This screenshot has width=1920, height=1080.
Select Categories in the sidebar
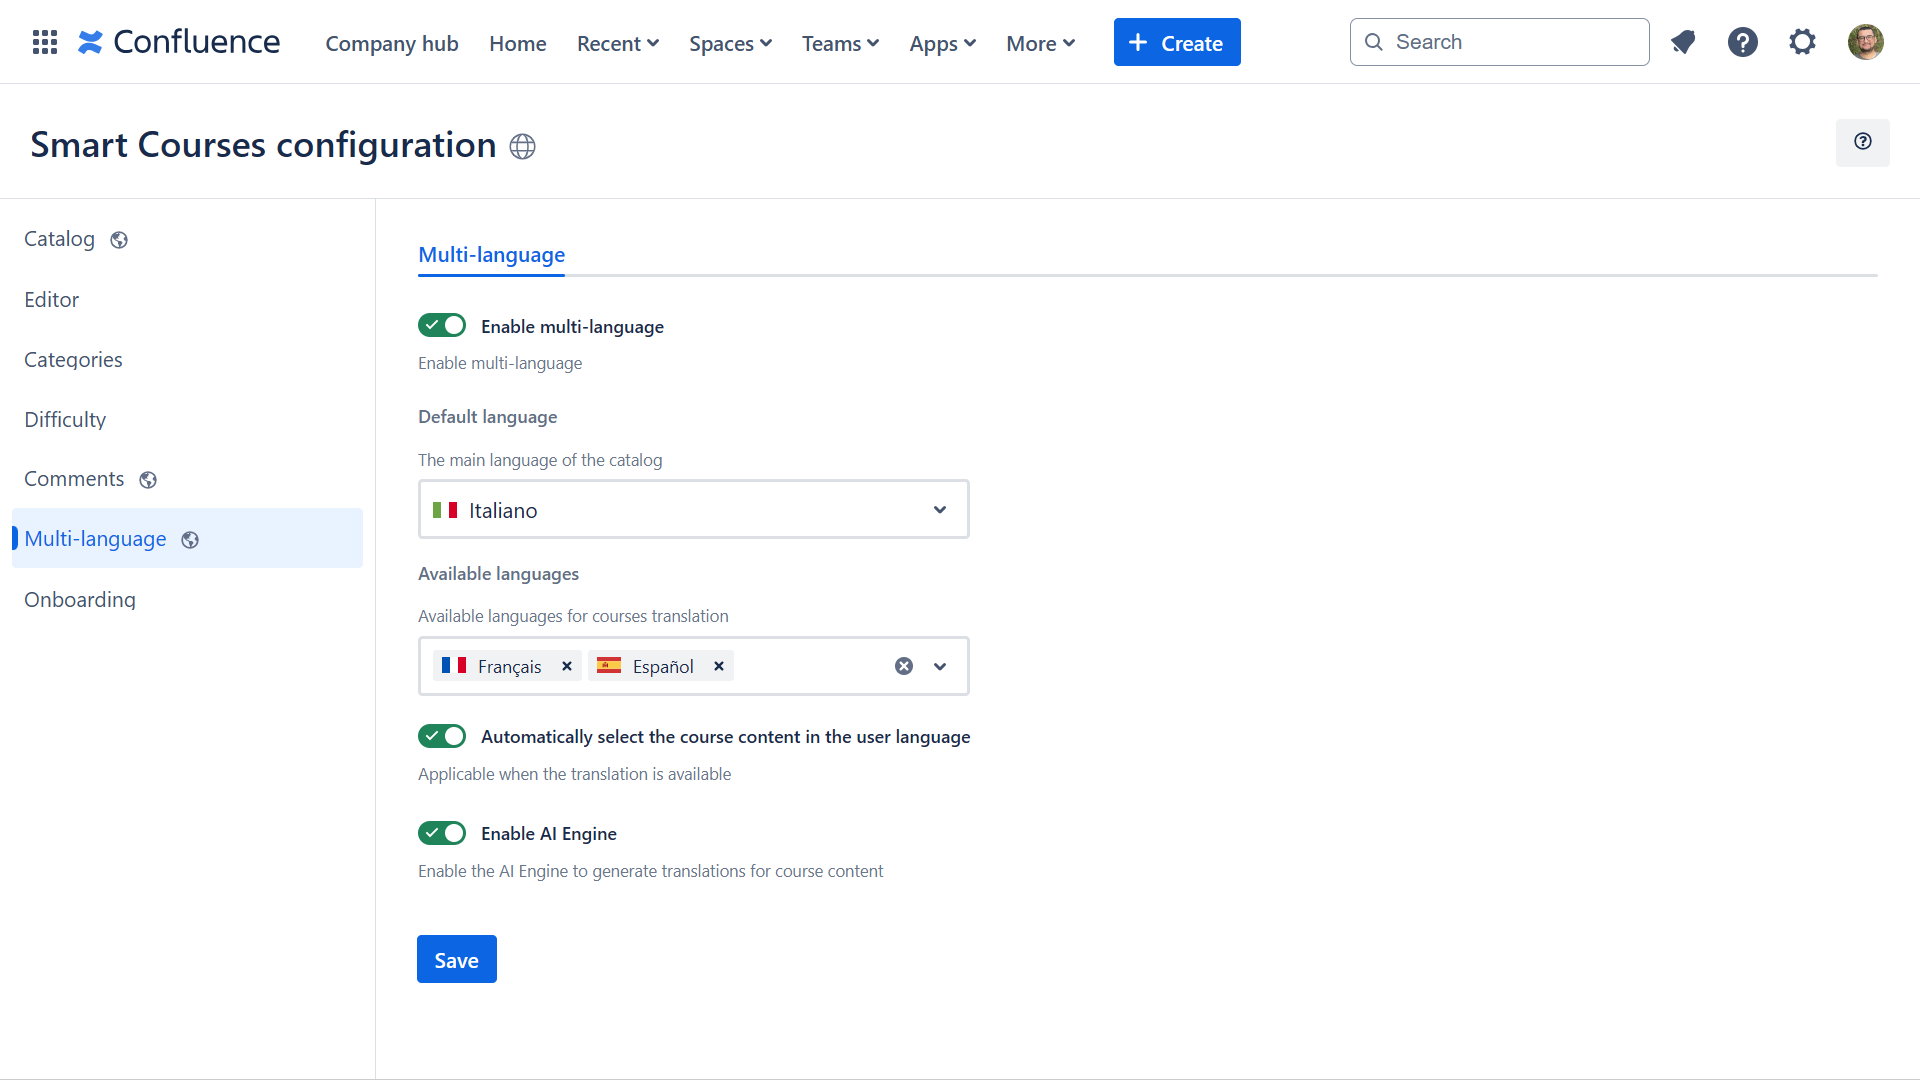(73, 360)
